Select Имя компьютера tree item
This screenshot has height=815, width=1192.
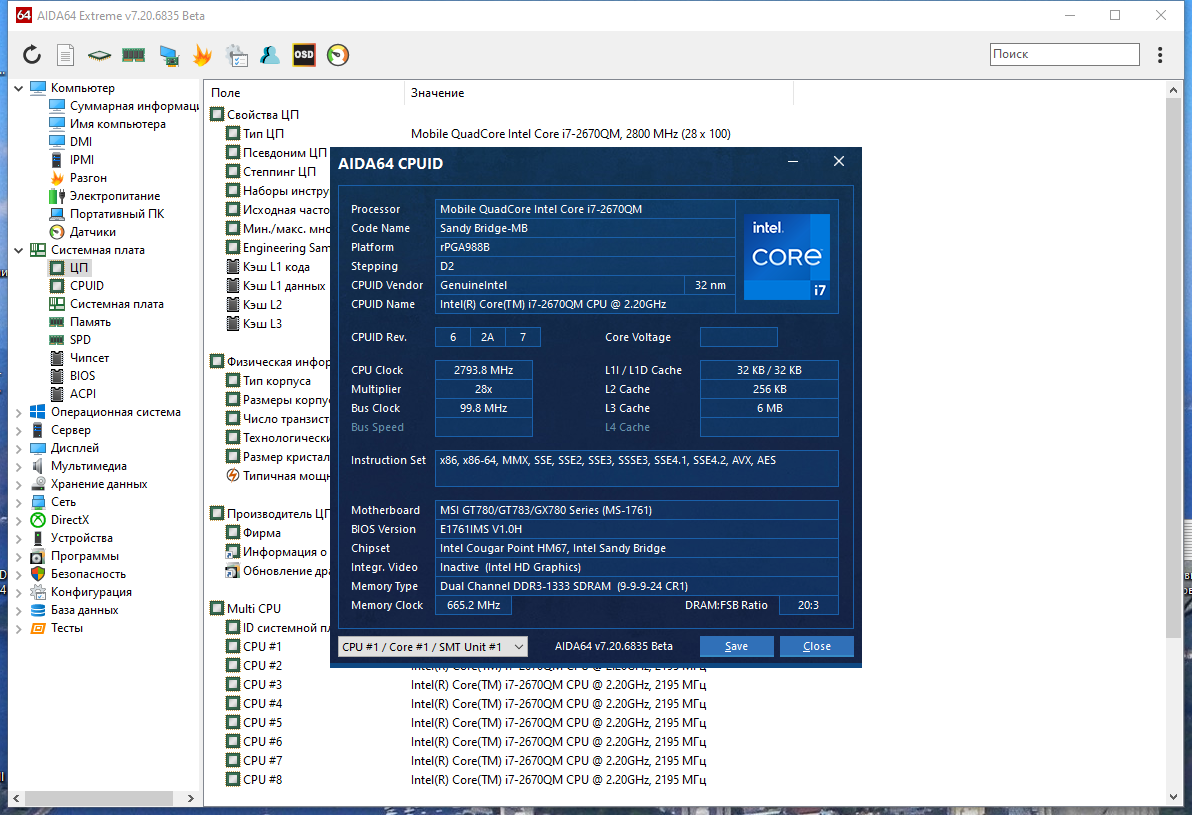(x=107, y=124)
